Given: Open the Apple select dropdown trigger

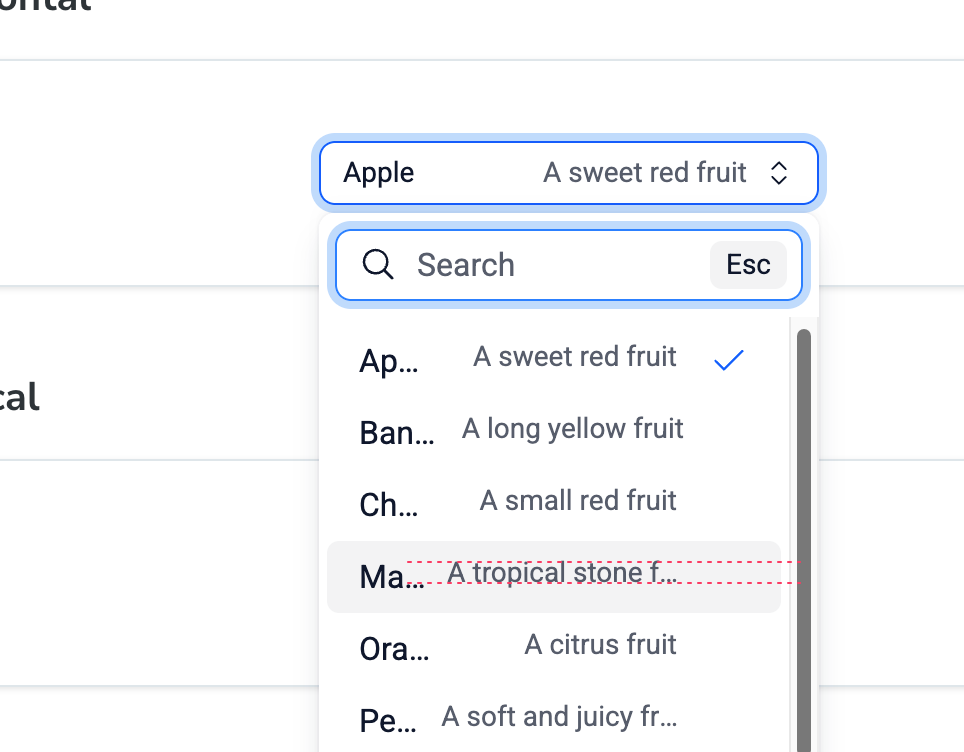Looking at the screenshot, I should pyautogui.click(x=569, y=173).
